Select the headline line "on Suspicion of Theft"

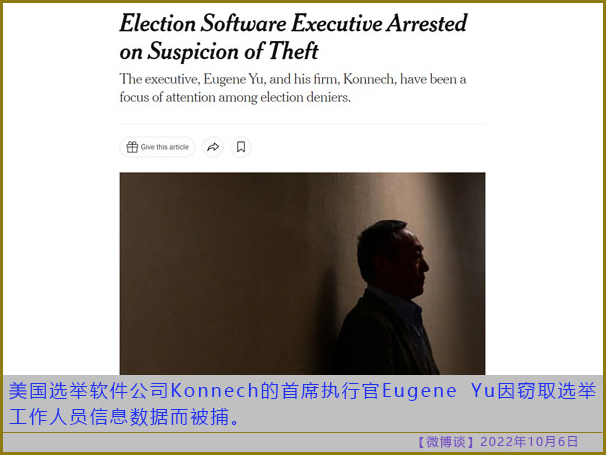click(x=219, y=51)
